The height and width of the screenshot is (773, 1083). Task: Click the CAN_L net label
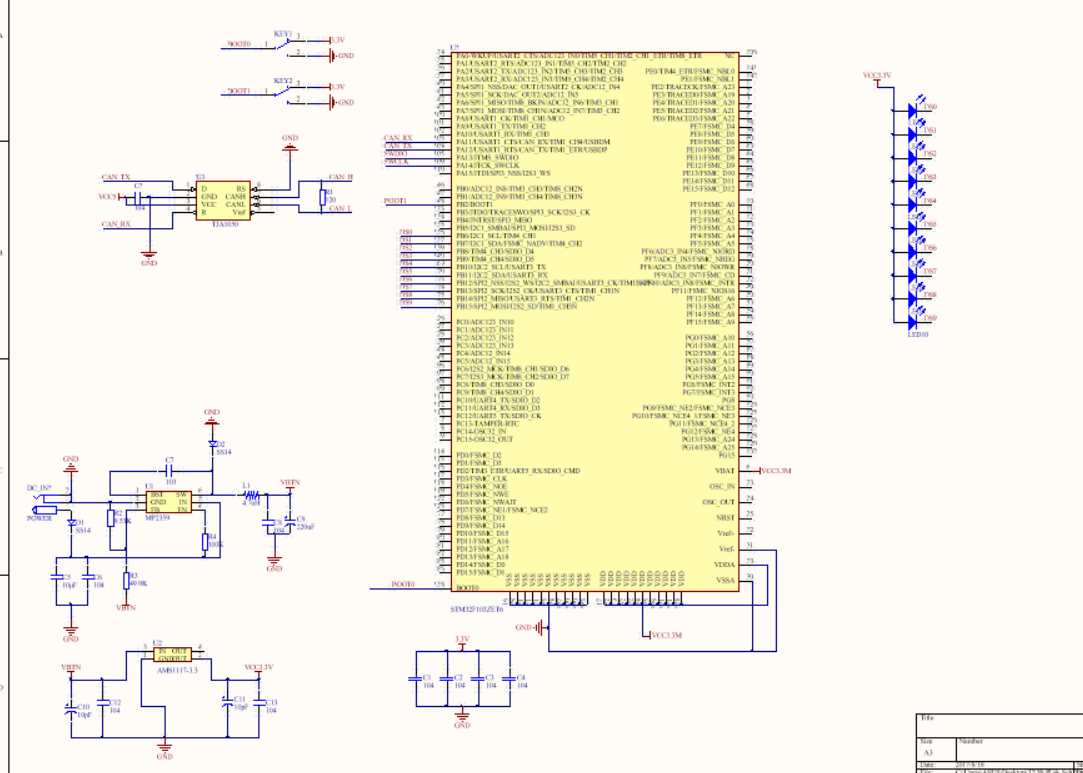pyautogui.click(x=340, y=209)
